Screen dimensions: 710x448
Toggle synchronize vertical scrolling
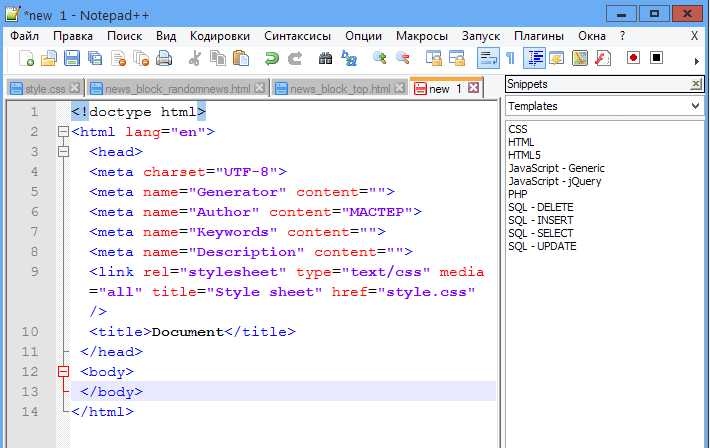click(434, 58)
